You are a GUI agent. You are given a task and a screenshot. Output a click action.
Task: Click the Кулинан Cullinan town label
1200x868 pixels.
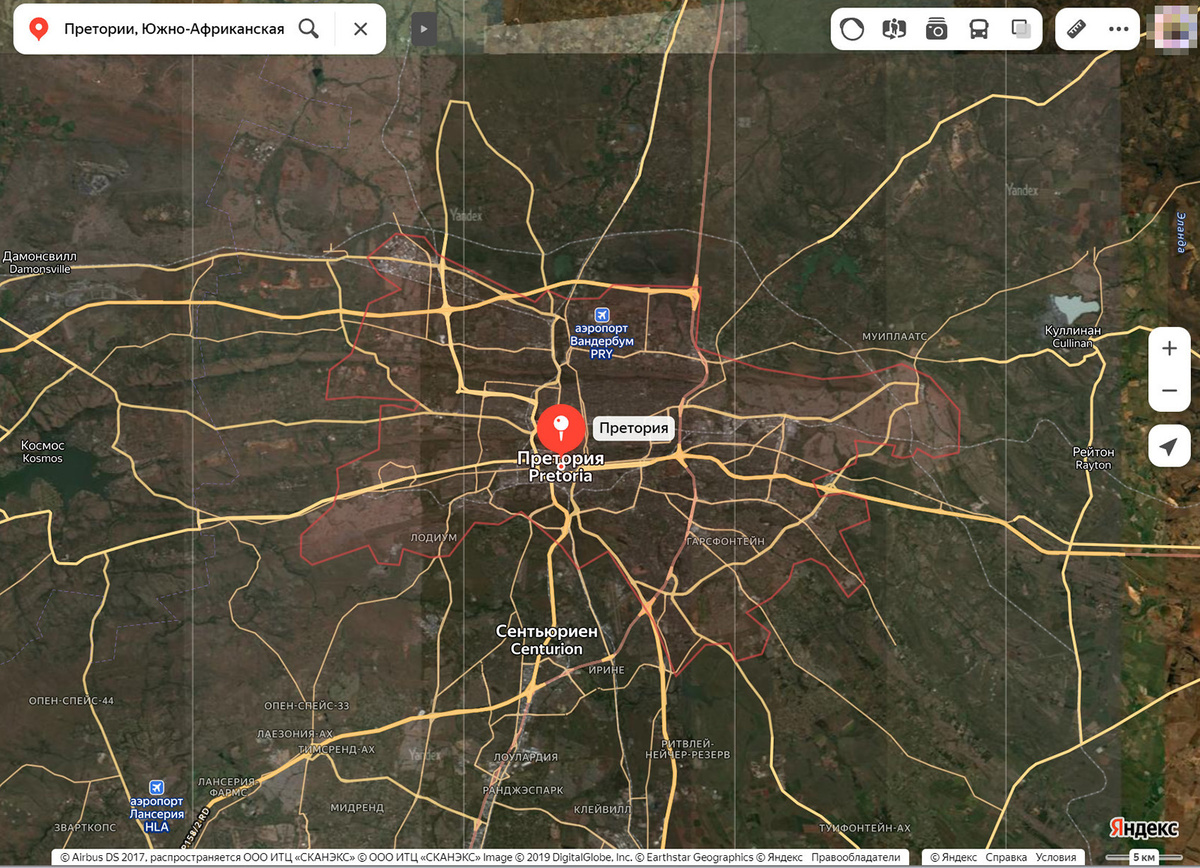[x=1072, y=336]
